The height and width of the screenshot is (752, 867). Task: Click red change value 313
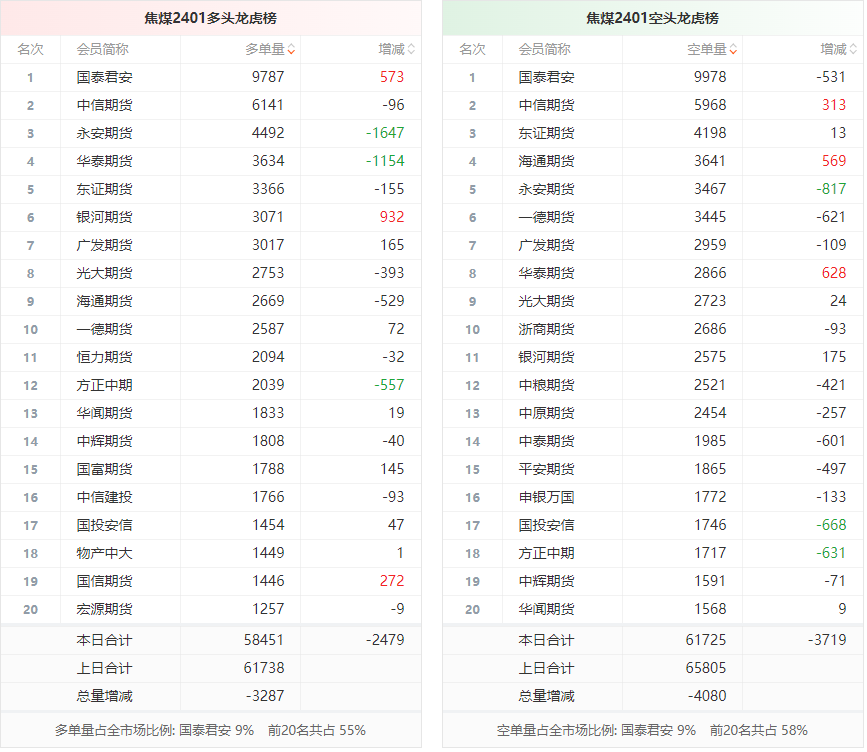834,105
